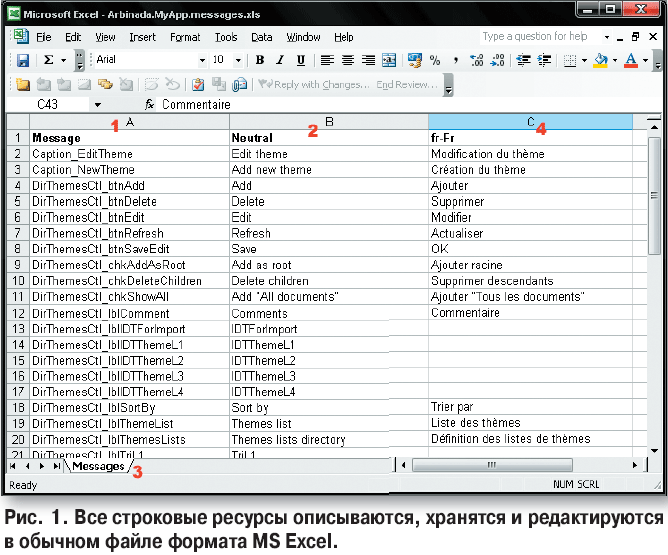
Task: Open the Data menu
Action: (x=261, y=37)
